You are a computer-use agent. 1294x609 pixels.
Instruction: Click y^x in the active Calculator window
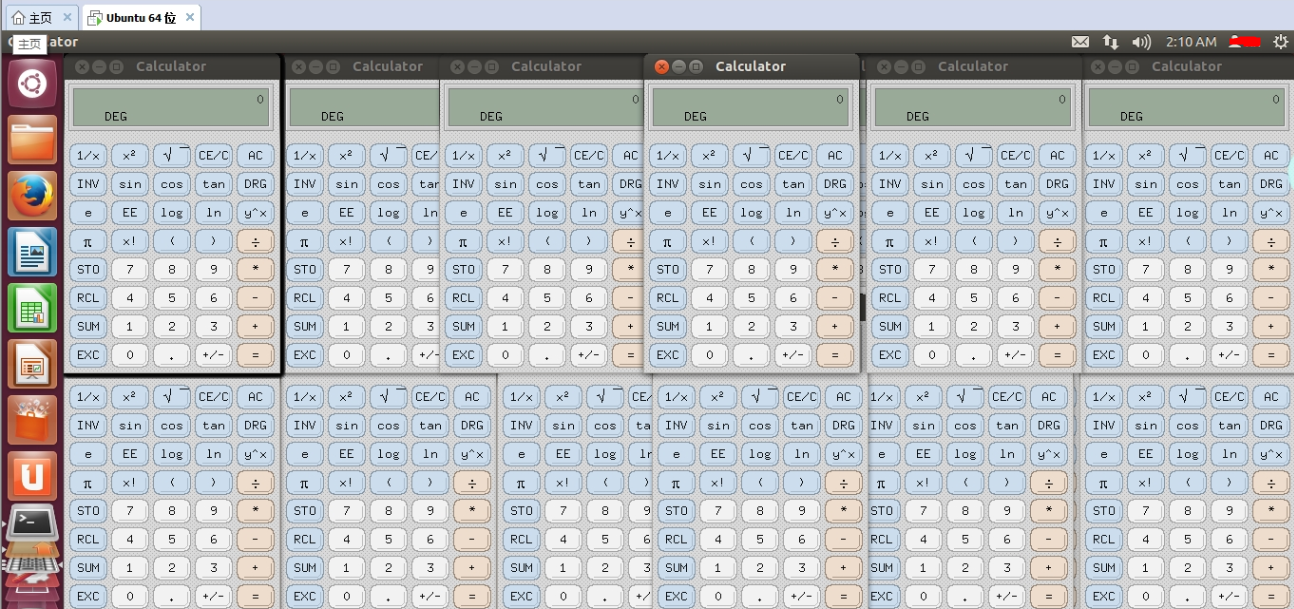[x=835, y=212]
